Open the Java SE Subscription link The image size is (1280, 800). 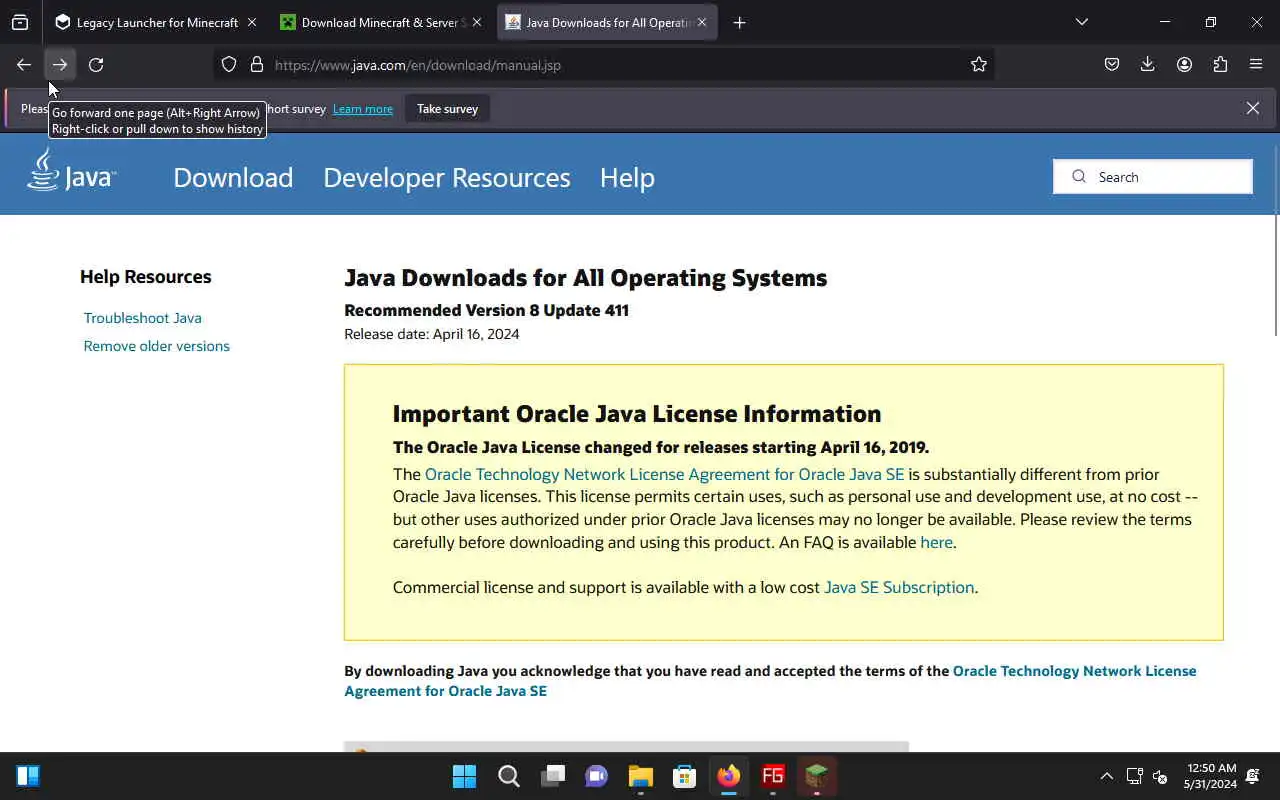coord(899,587)
